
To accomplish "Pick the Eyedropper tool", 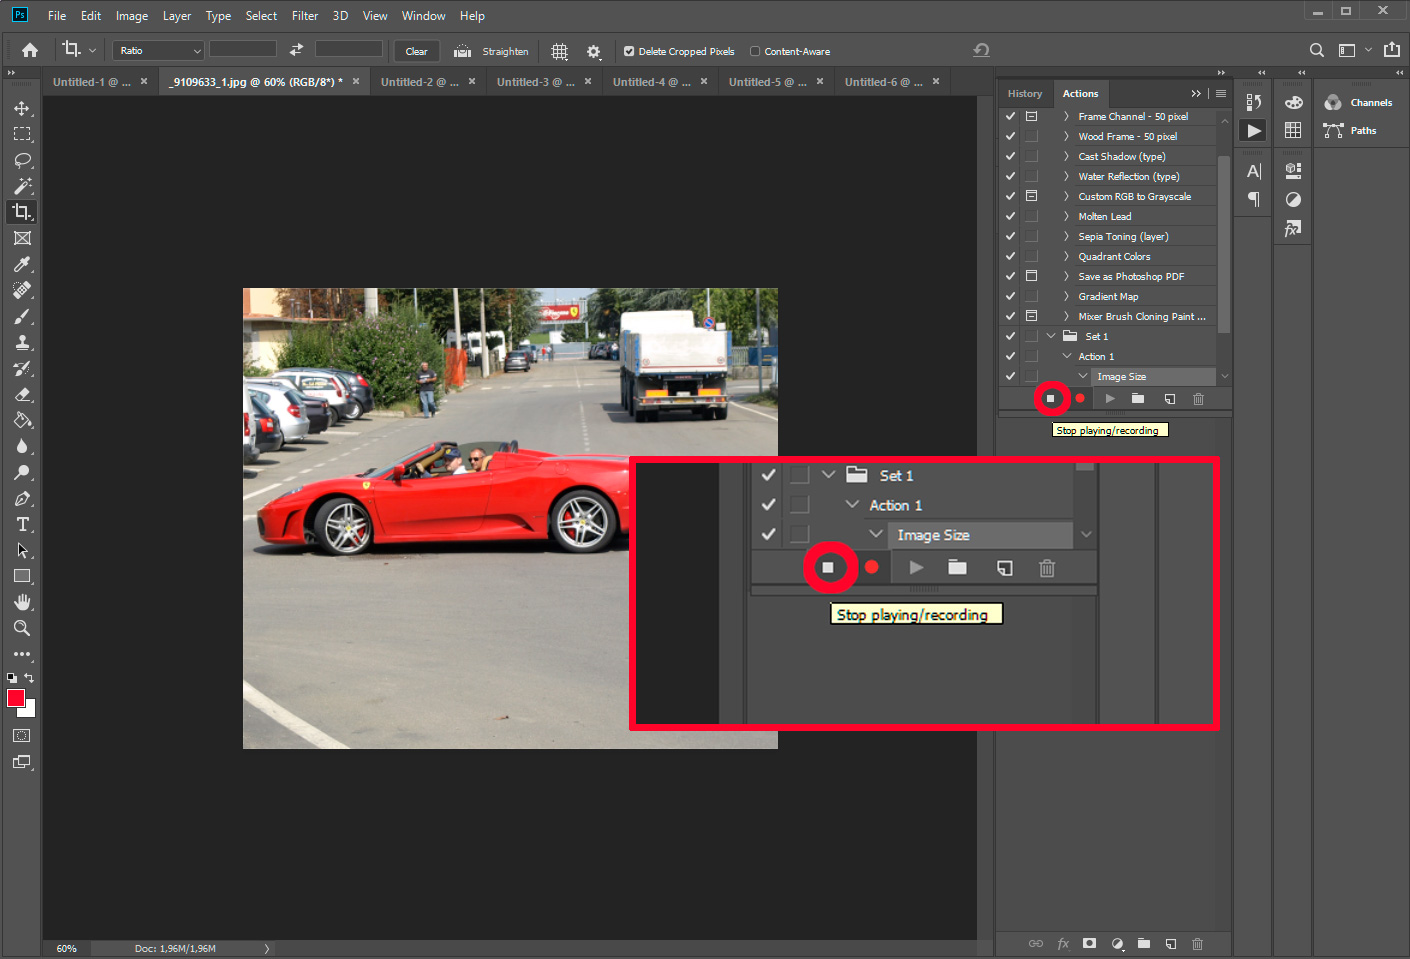I will [x=22, y=264].
